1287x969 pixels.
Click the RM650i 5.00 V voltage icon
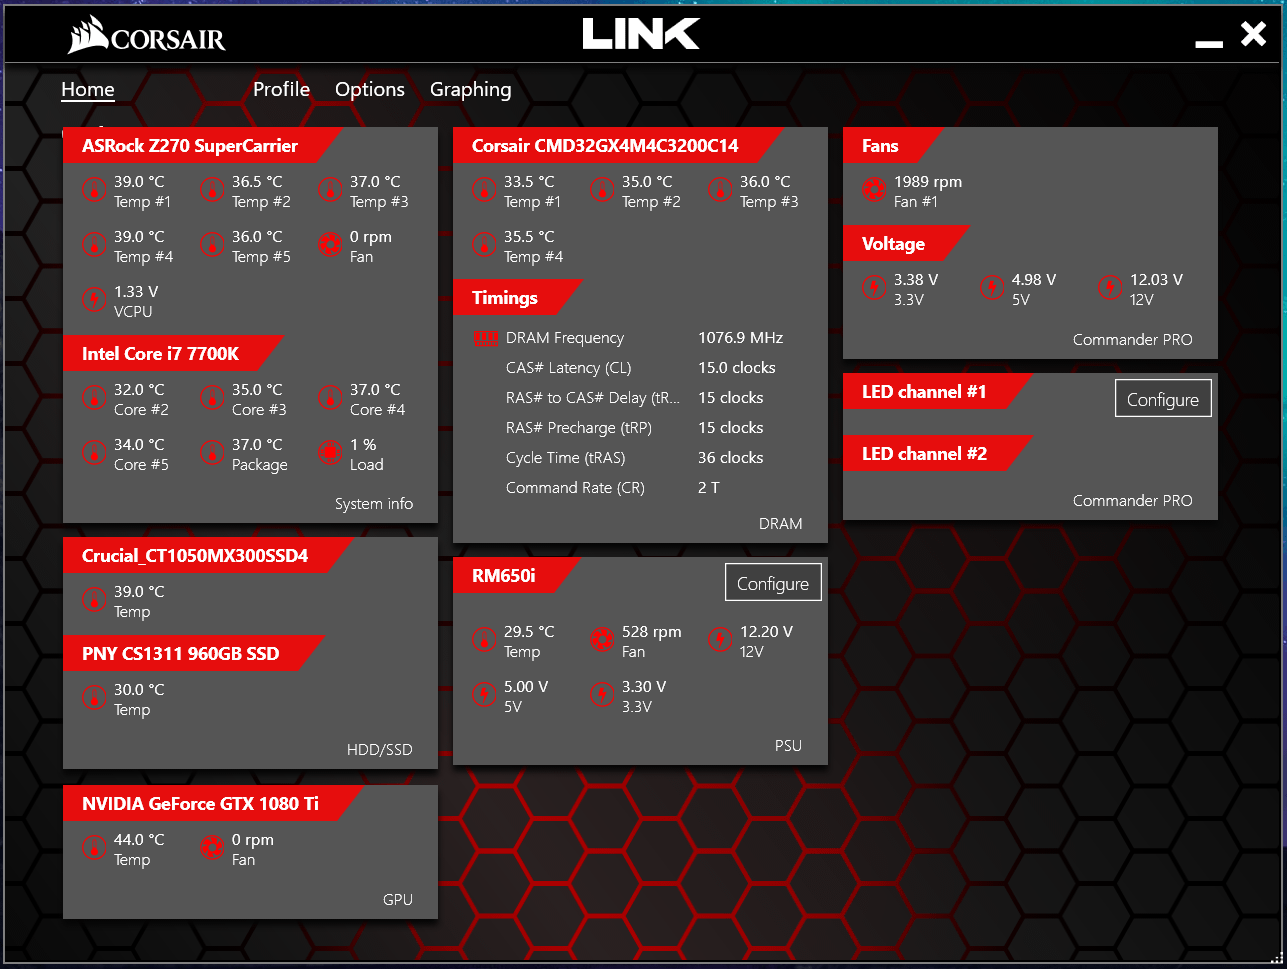tap(484, 695)
